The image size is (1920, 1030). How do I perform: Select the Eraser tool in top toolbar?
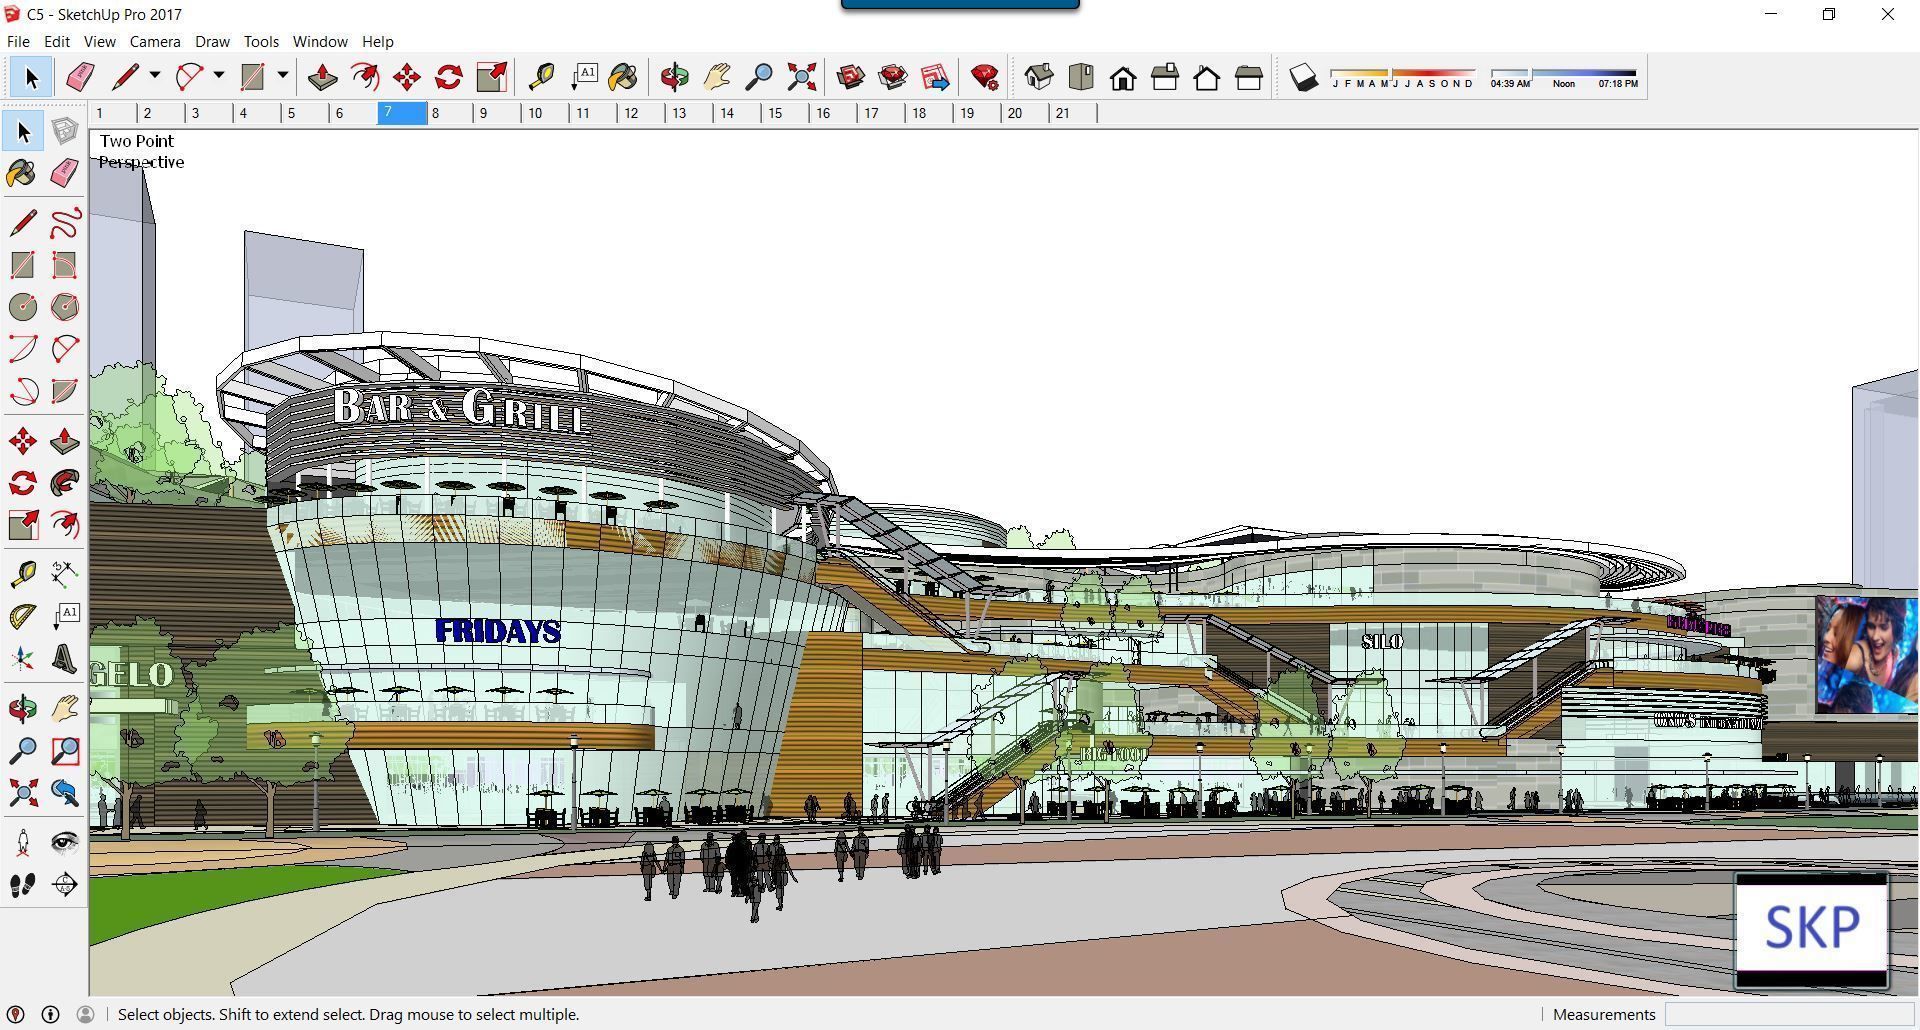click(x=79, y=77)
